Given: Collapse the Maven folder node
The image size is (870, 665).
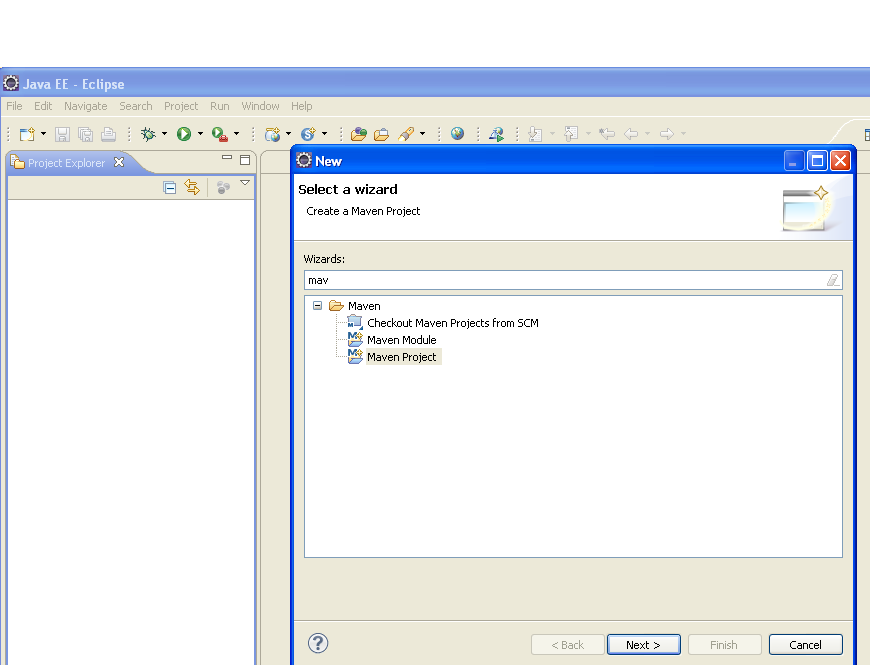Looking at the screenshot, I should point(317,306).
